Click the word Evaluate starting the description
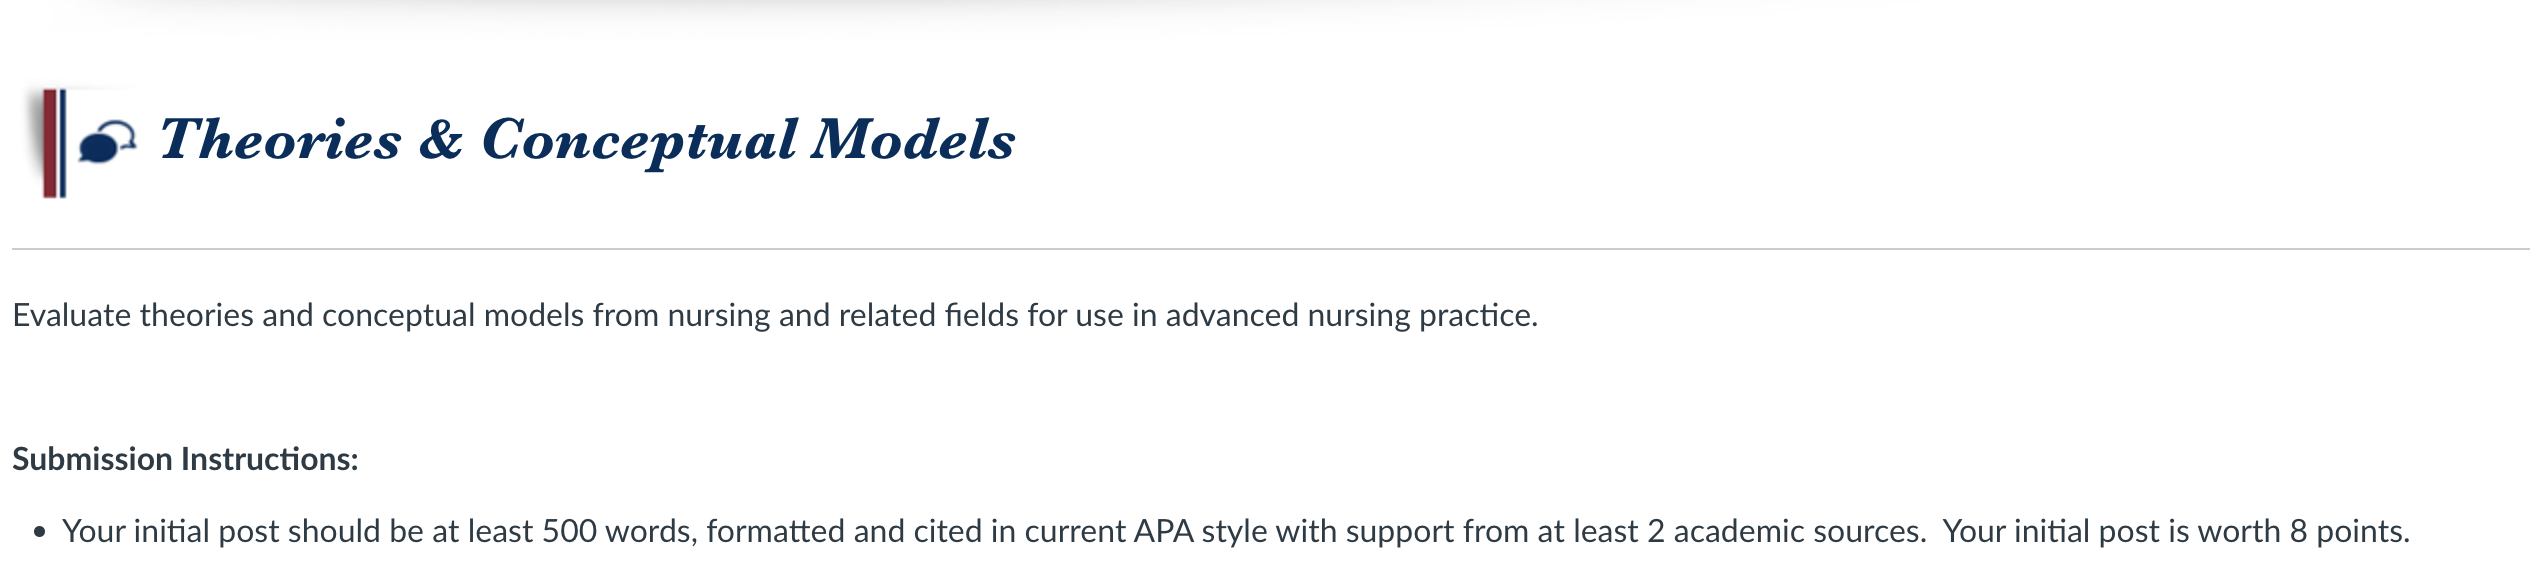The image size is (2530, 562). [x=72, y=315]
